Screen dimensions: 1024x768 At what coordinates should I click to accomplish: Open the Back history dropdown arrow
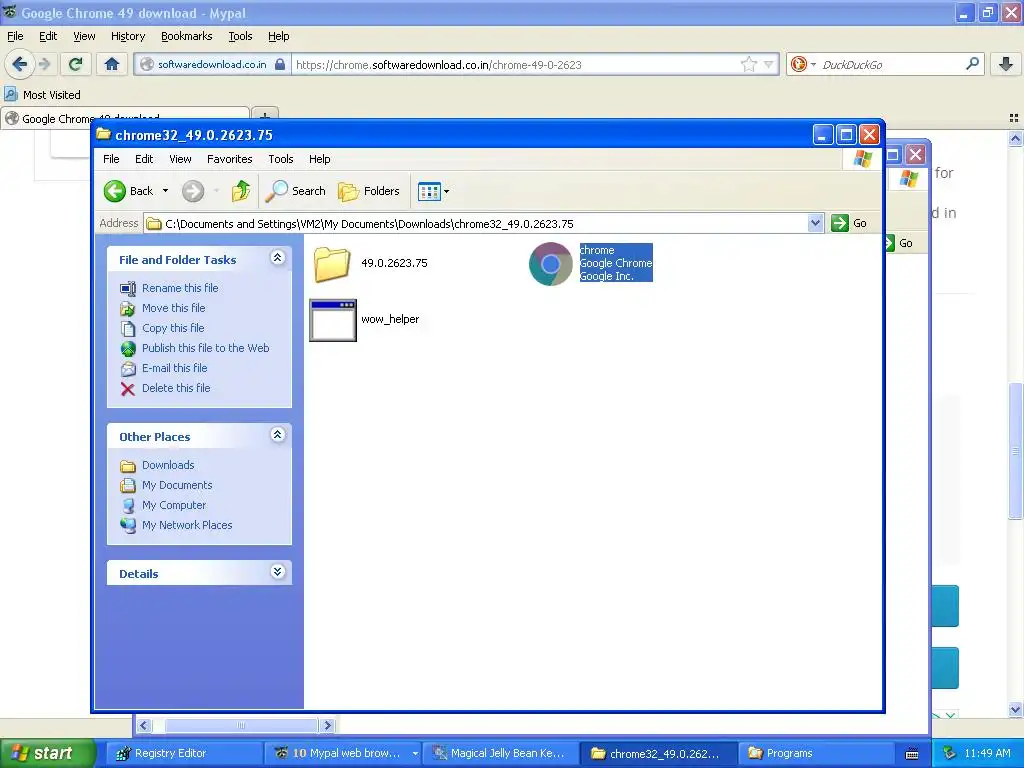pos(165,191)
